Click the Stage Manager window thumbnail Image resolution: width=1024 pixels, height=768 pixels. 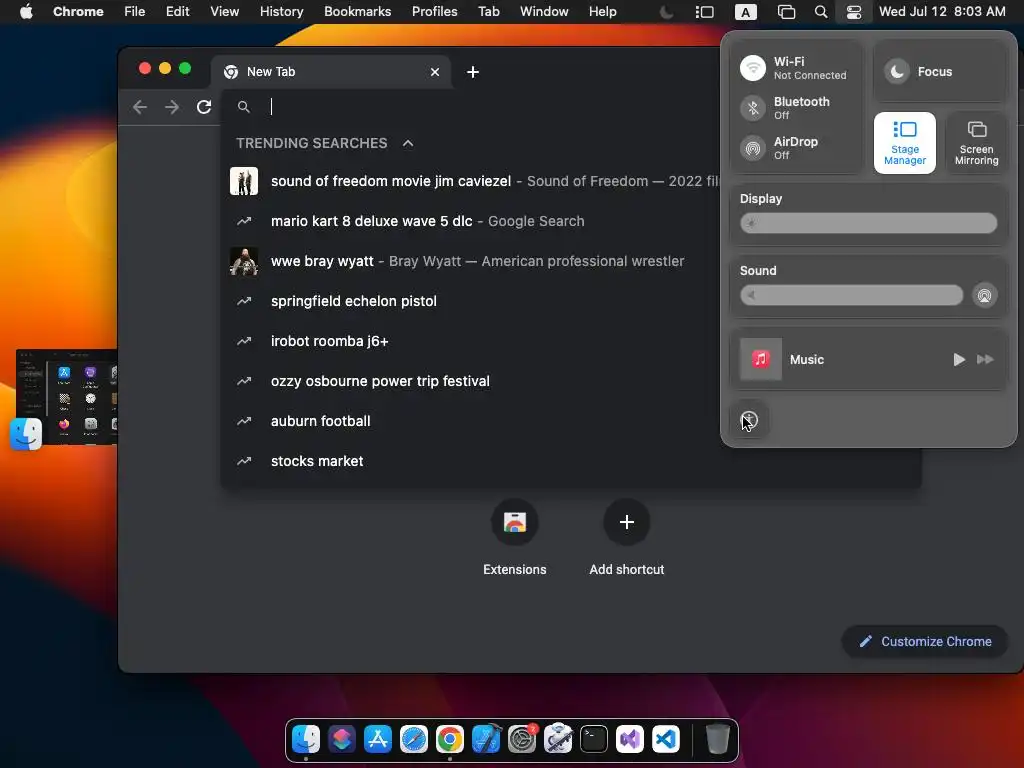[x=67, y=396]
